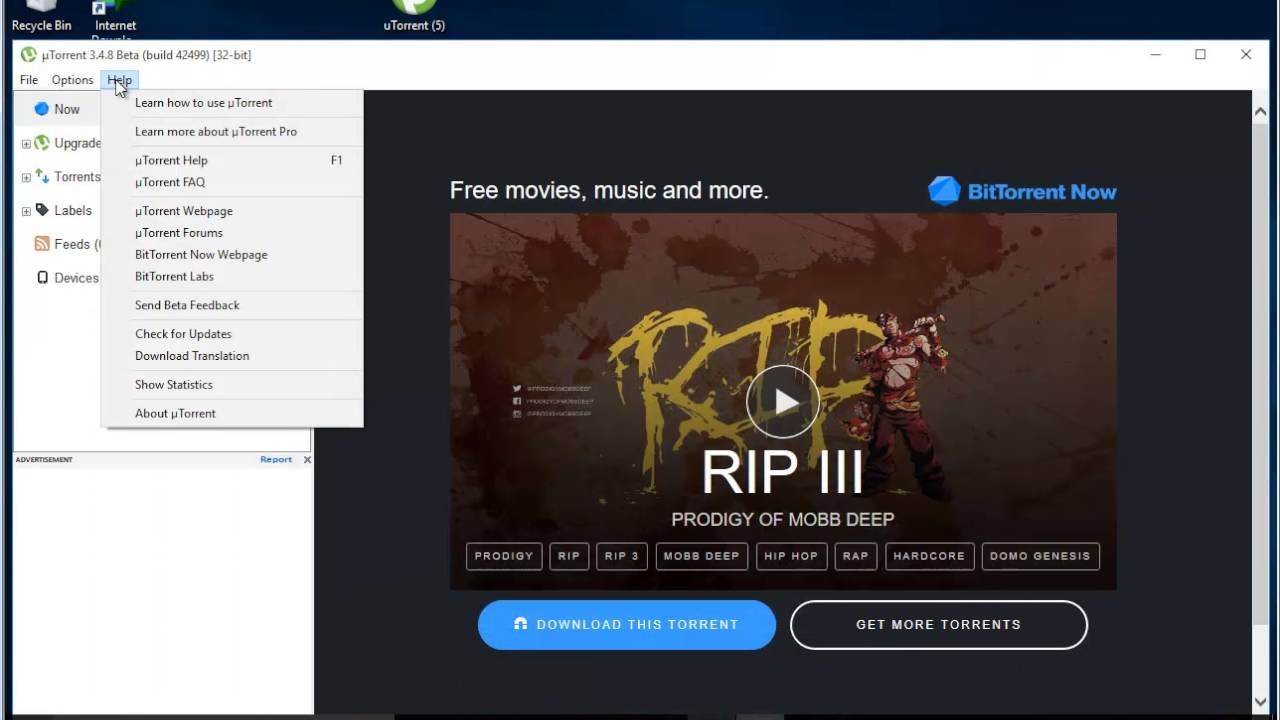Screen dimensions: 1280x720
Task: Expand the Torrents tree node
Action: click(26, 178)
